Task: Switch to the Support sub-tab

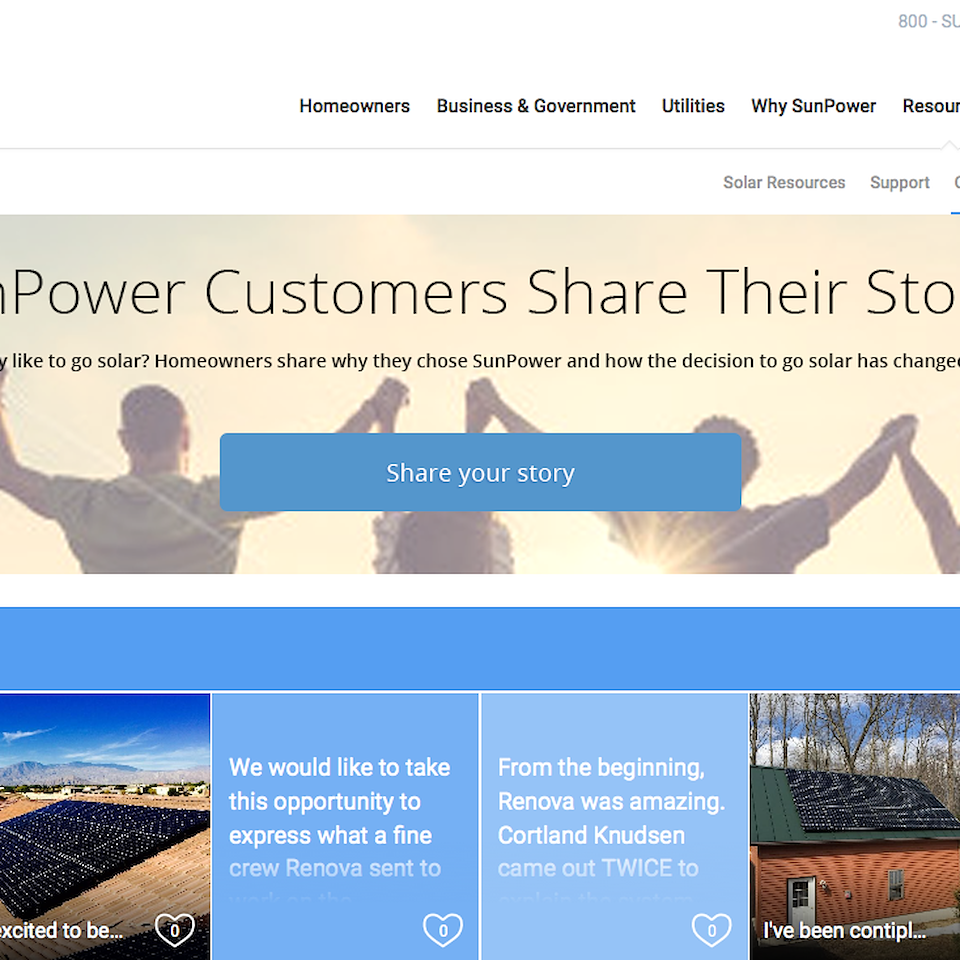Action: click(899, 182)
